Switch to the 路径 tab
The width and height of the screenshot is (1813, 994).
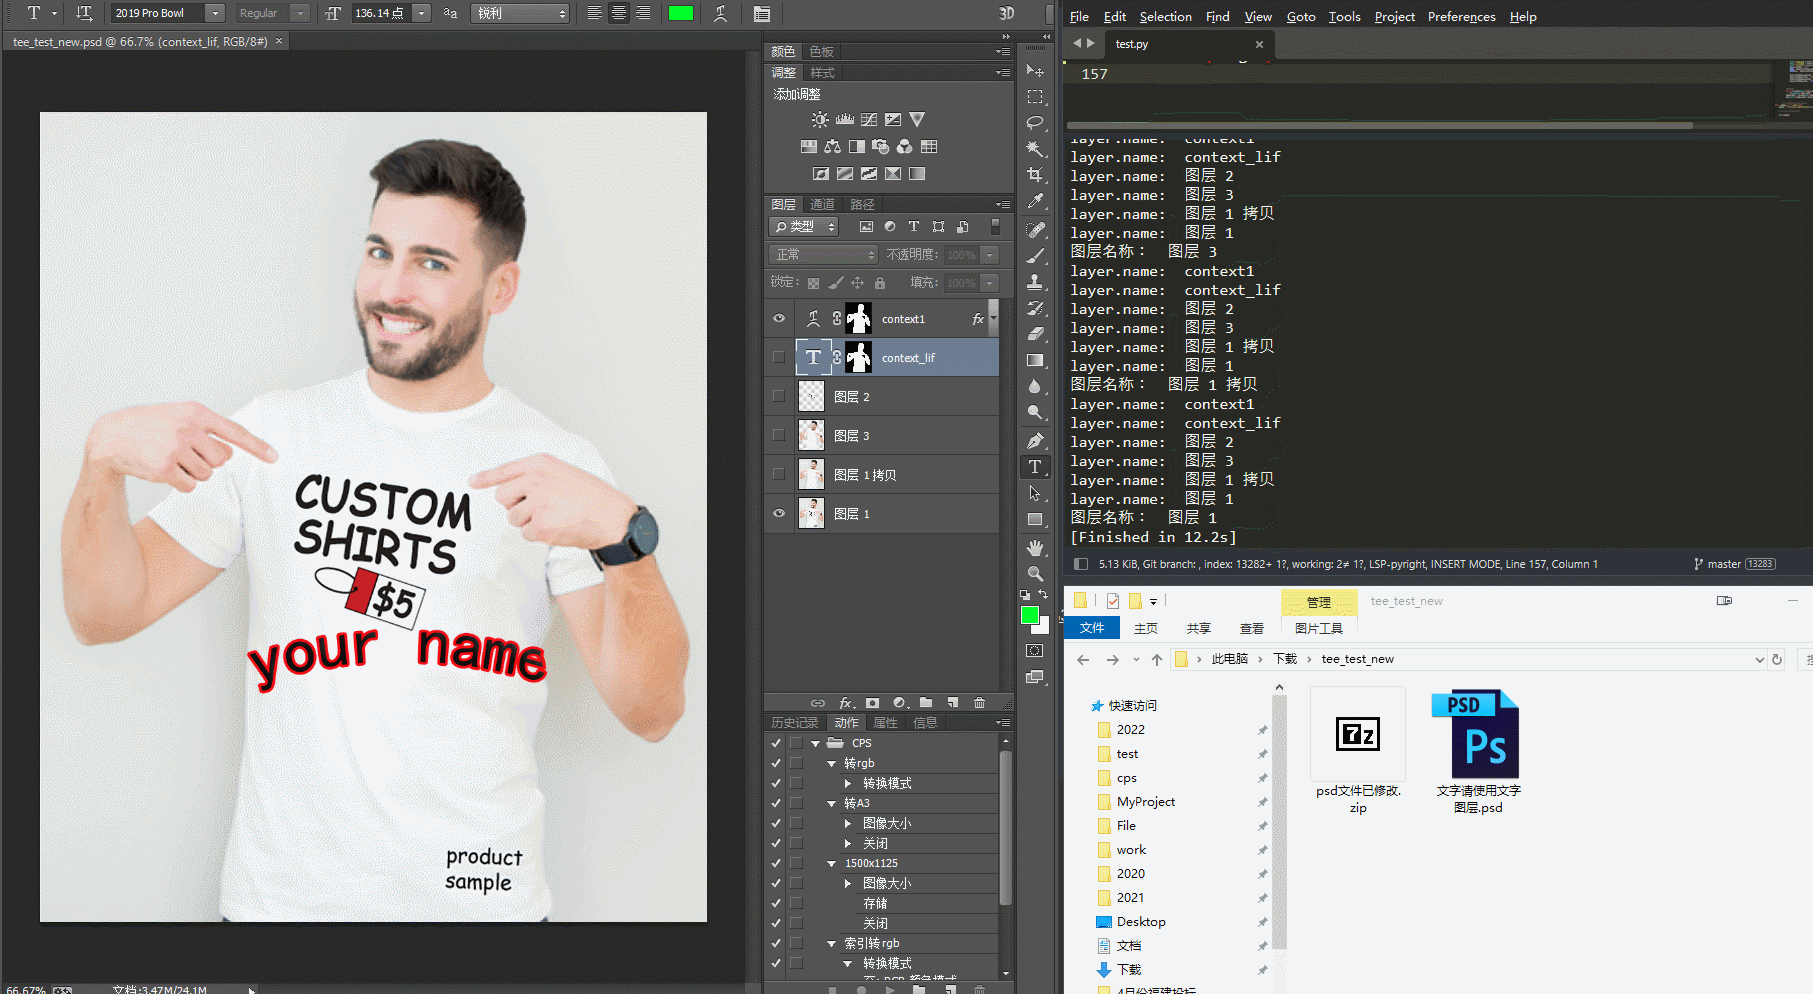coord(862,204)
